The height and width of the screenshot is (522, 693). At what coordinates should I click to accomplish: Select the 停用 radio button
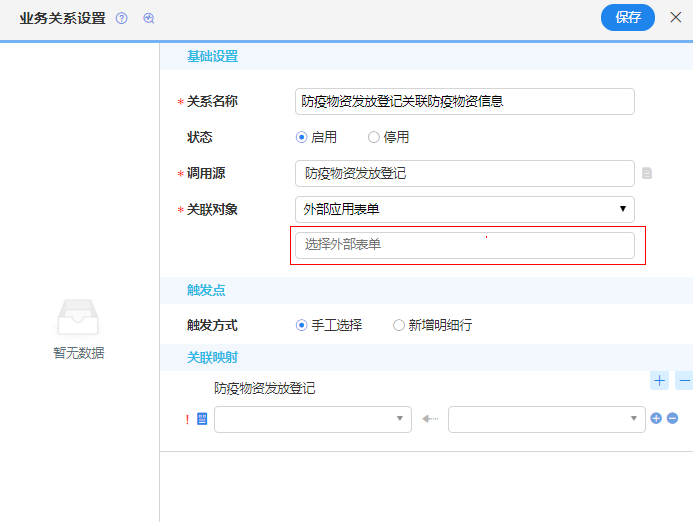point(373,137)
